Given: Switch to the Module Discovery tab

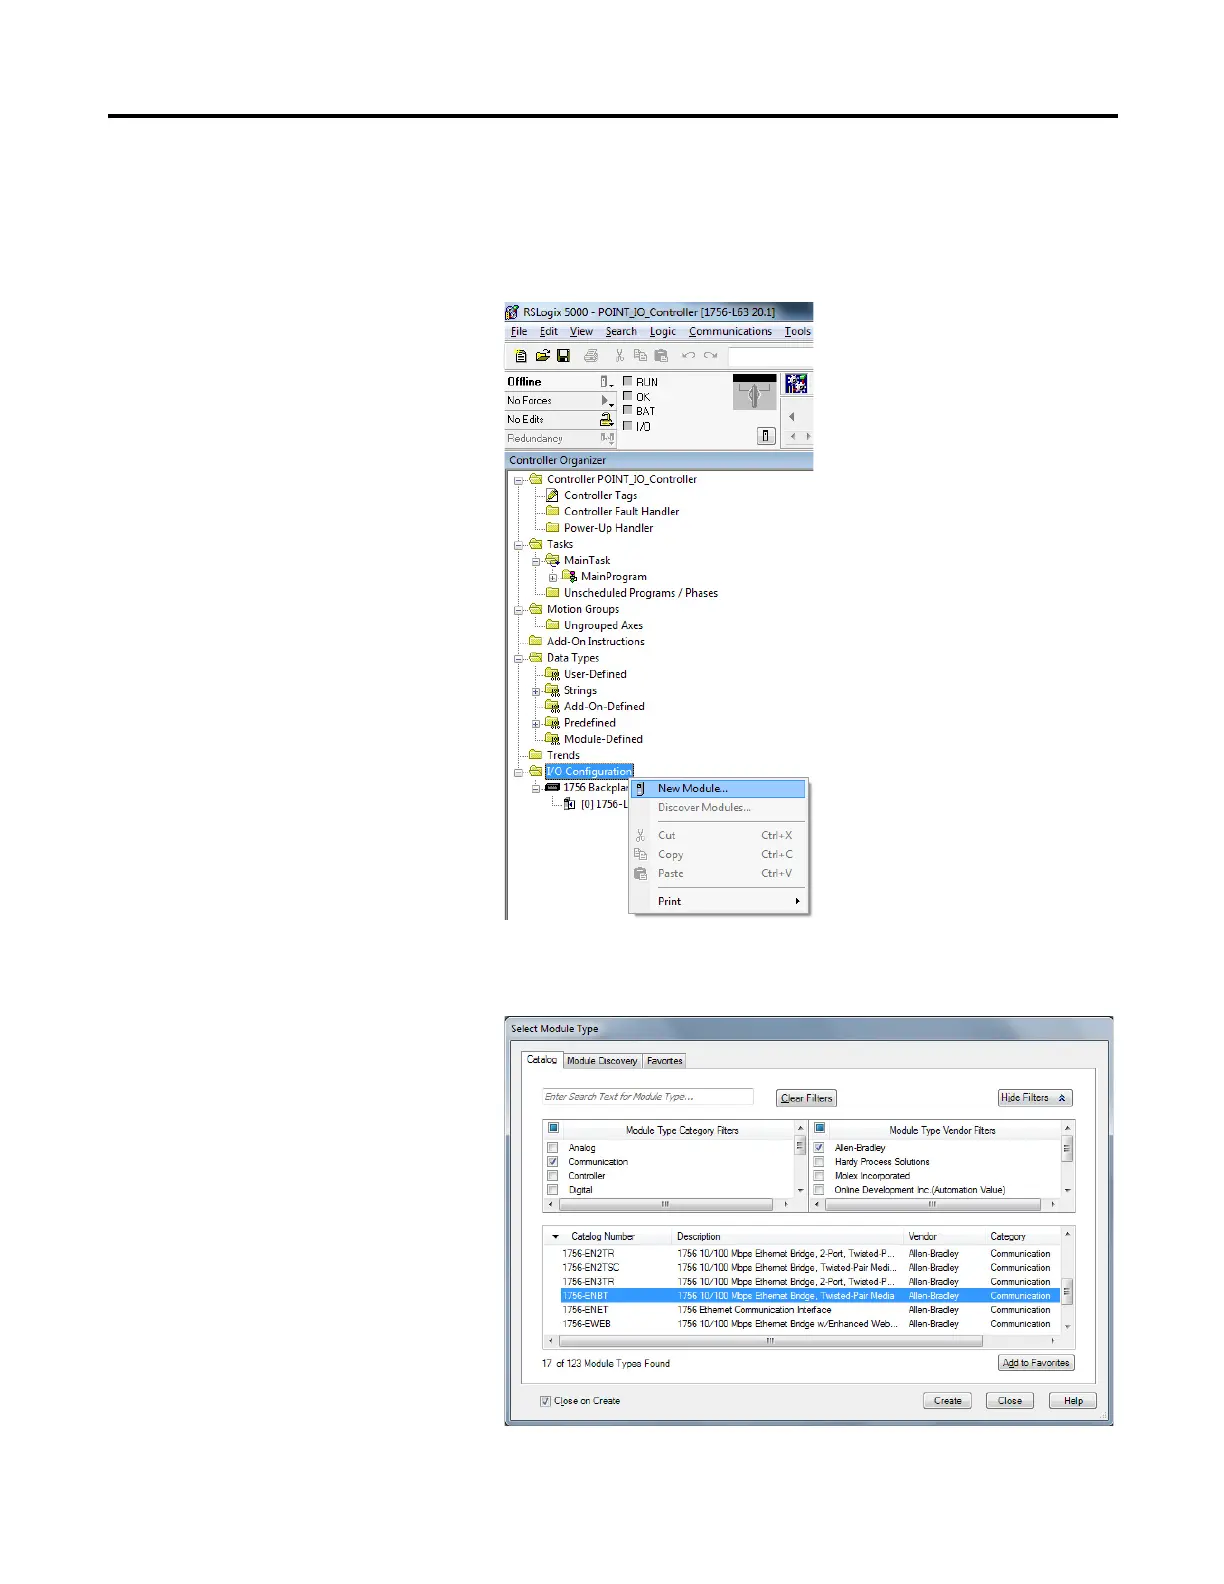Looking at the screenshot, I should (x=602, y=1061).
